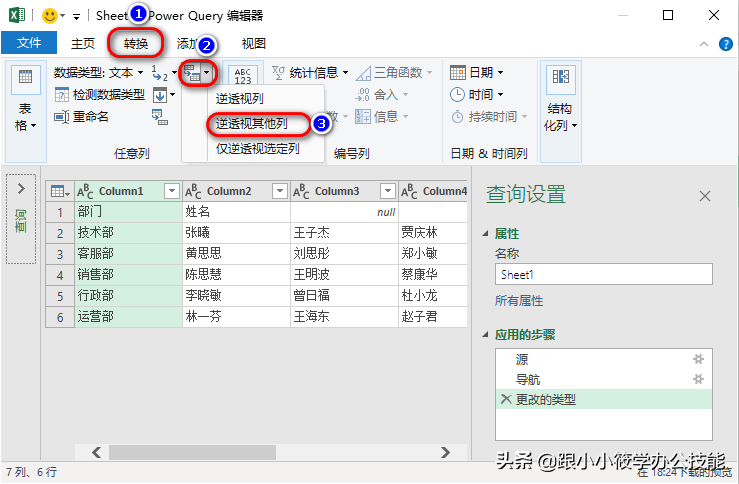Select cell 运营部

tap(128, 316)
